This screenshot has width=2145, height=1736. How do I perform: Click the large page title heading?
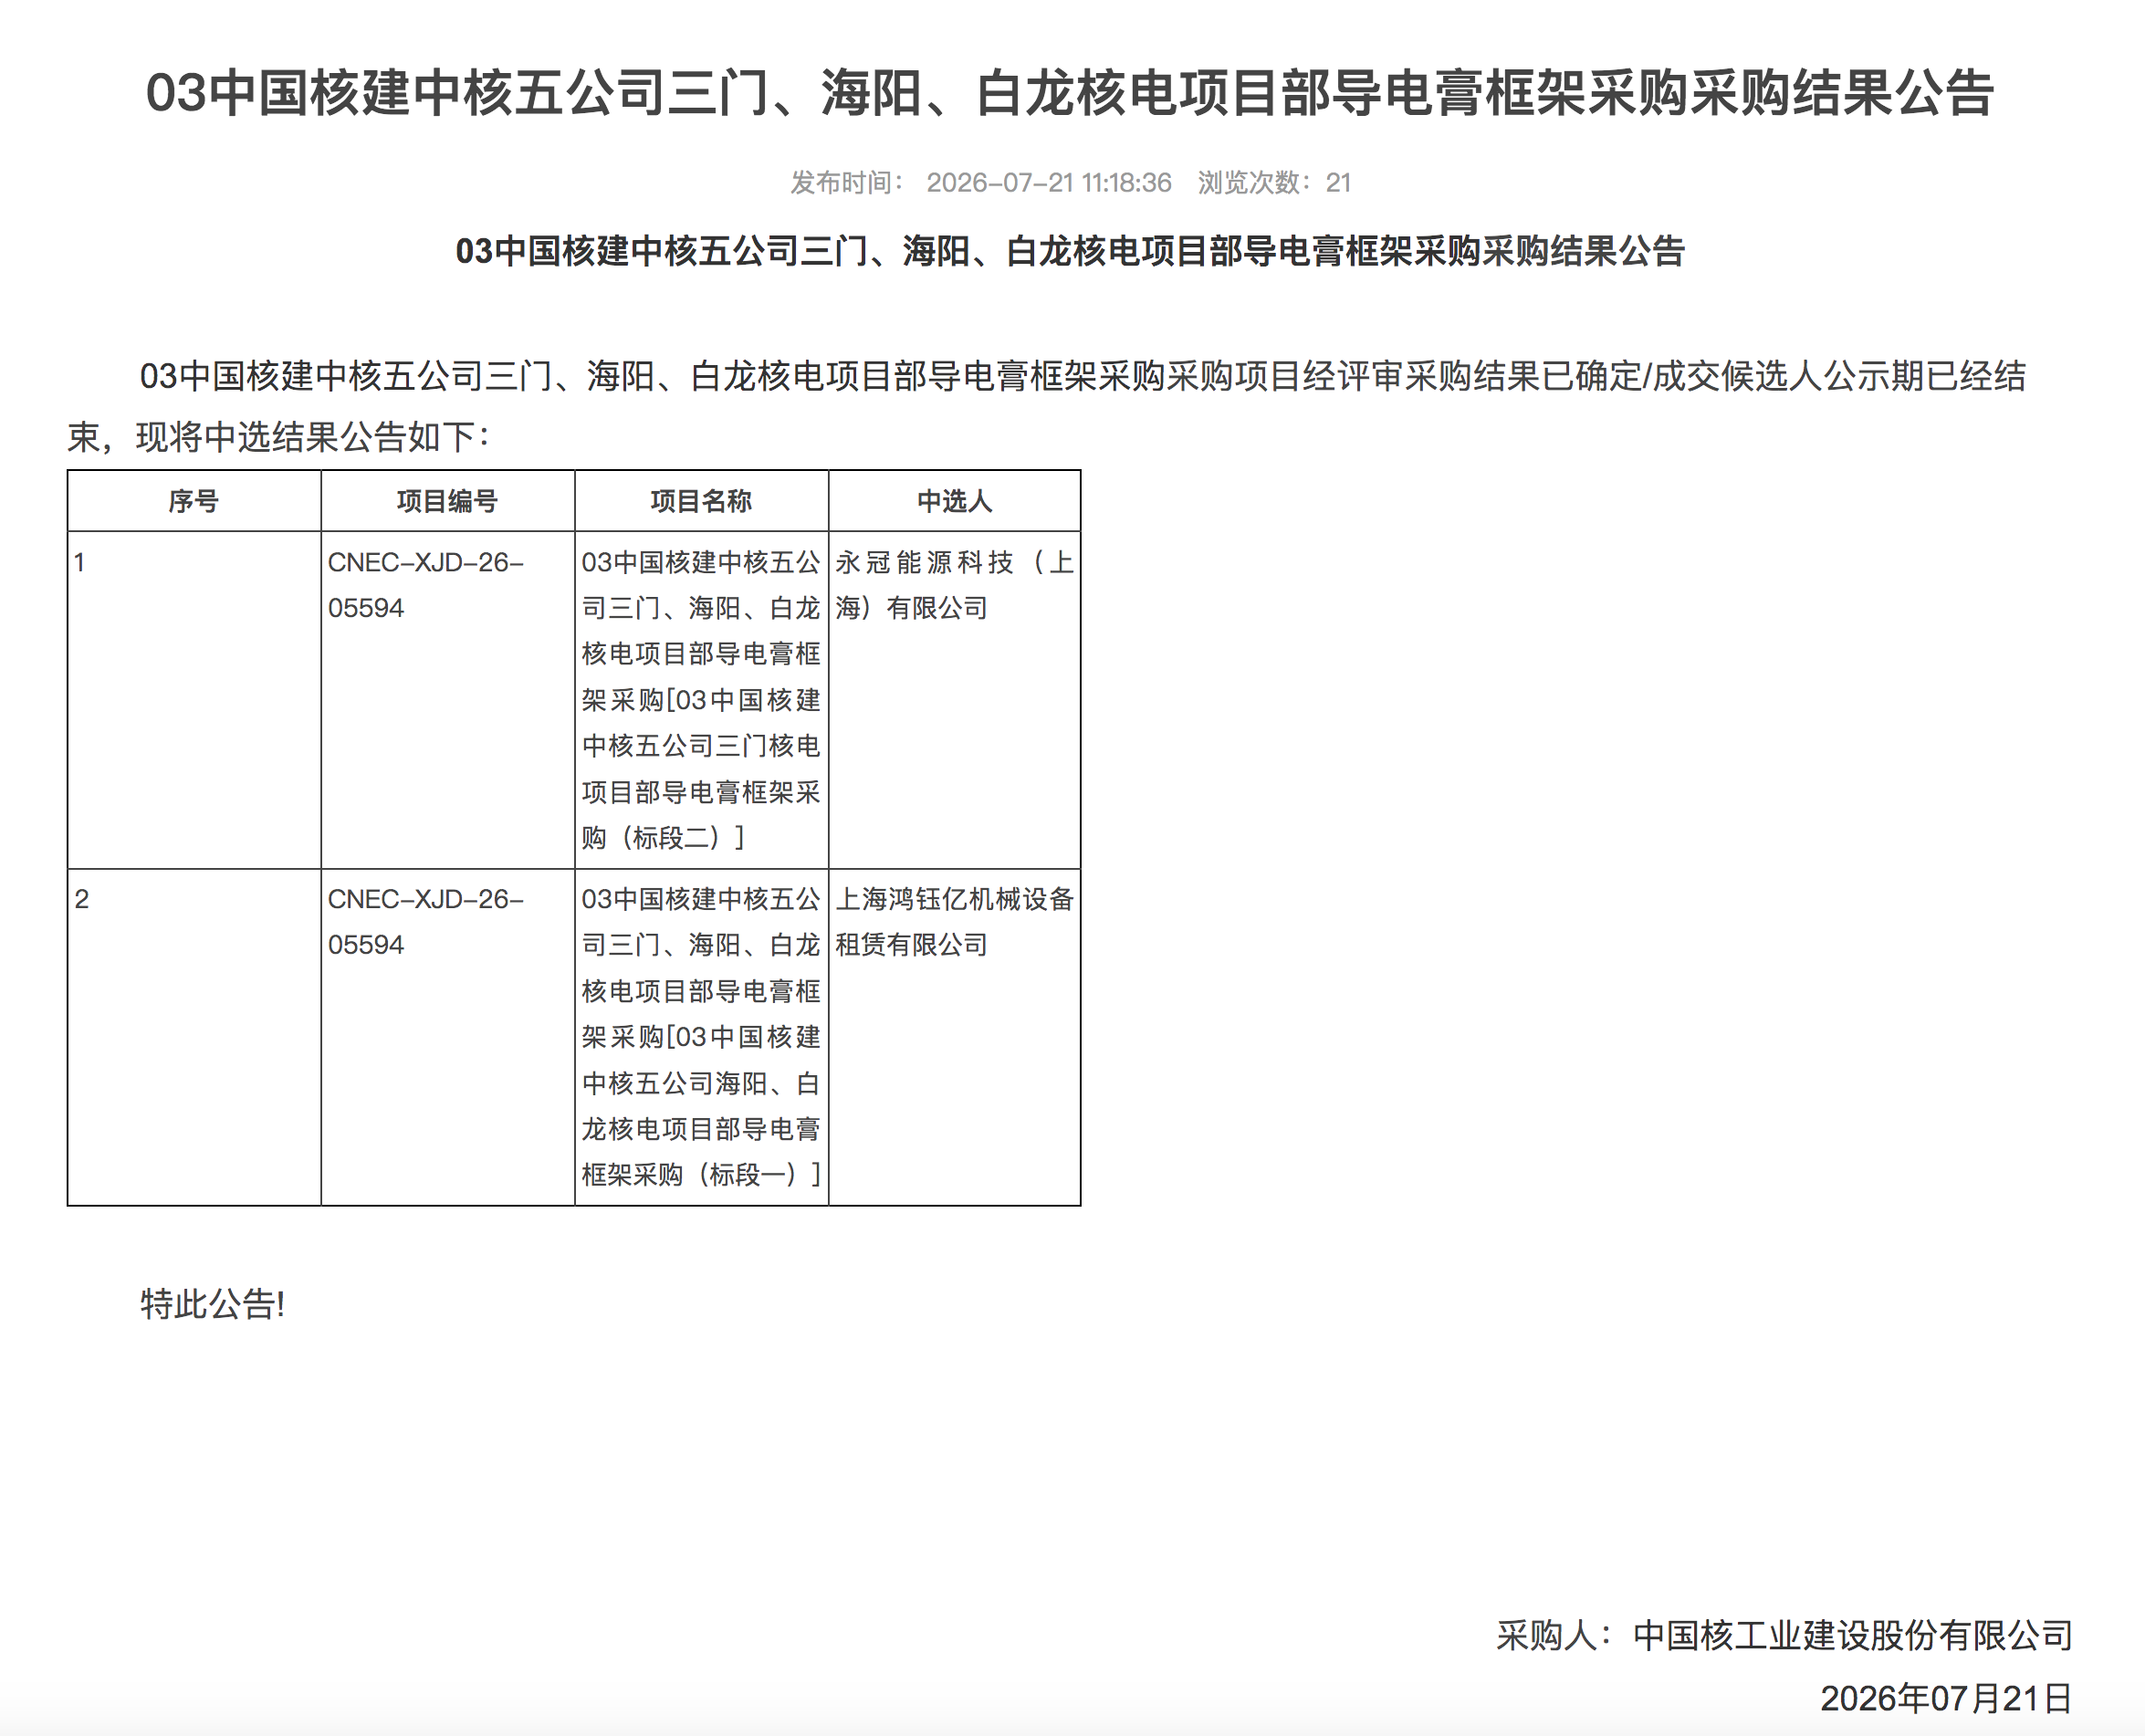coord(1070,93)
